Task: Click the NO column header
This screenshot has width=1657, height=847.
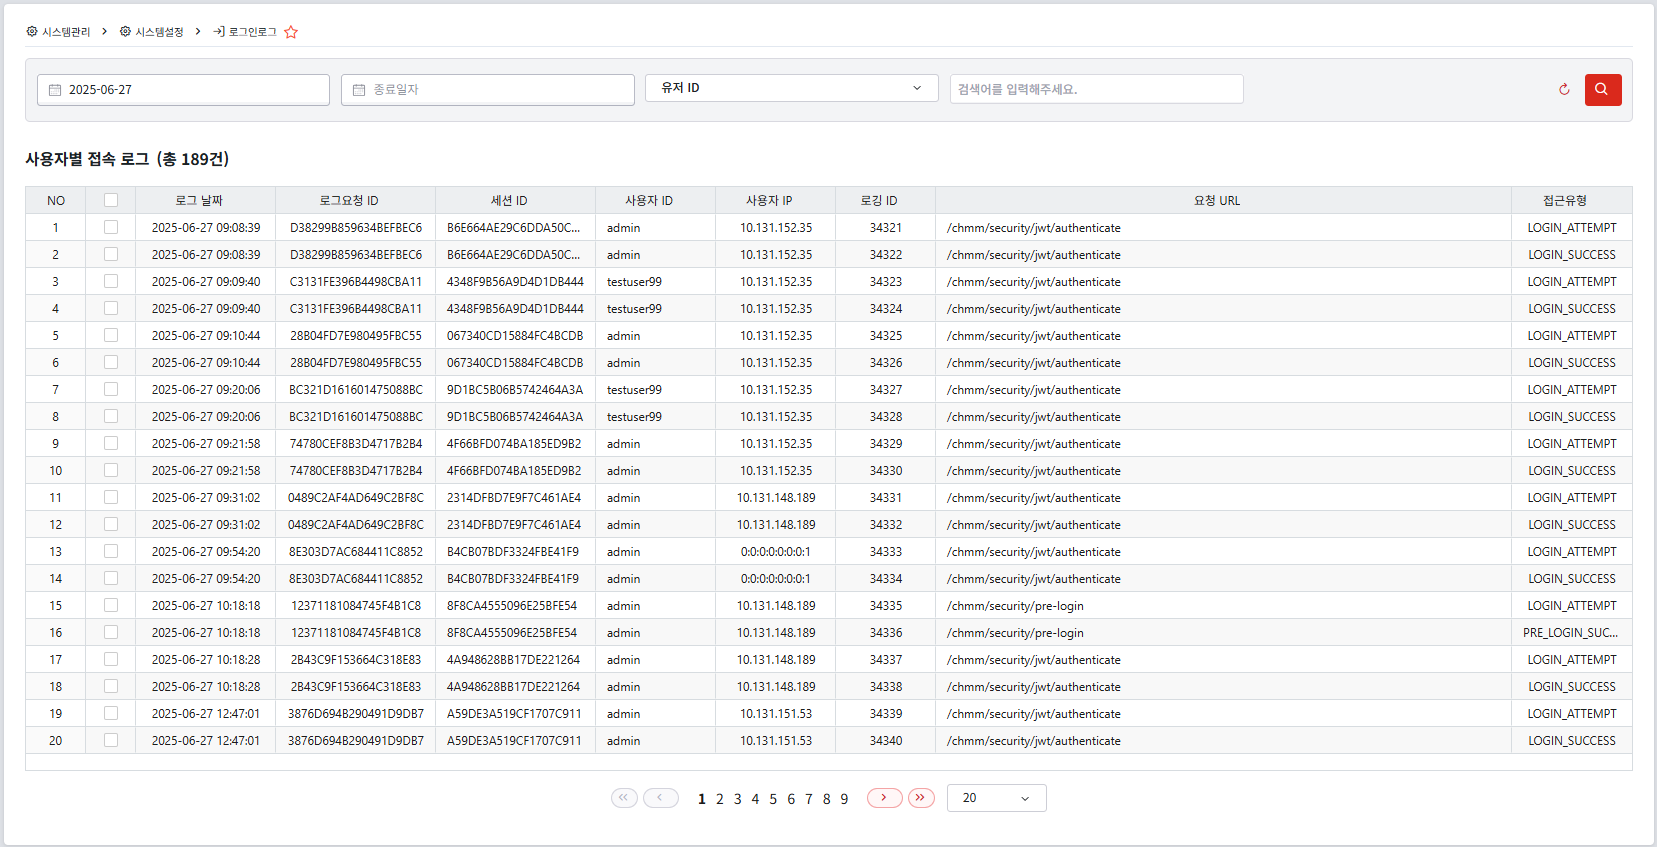Action: (x=56, y=200)
